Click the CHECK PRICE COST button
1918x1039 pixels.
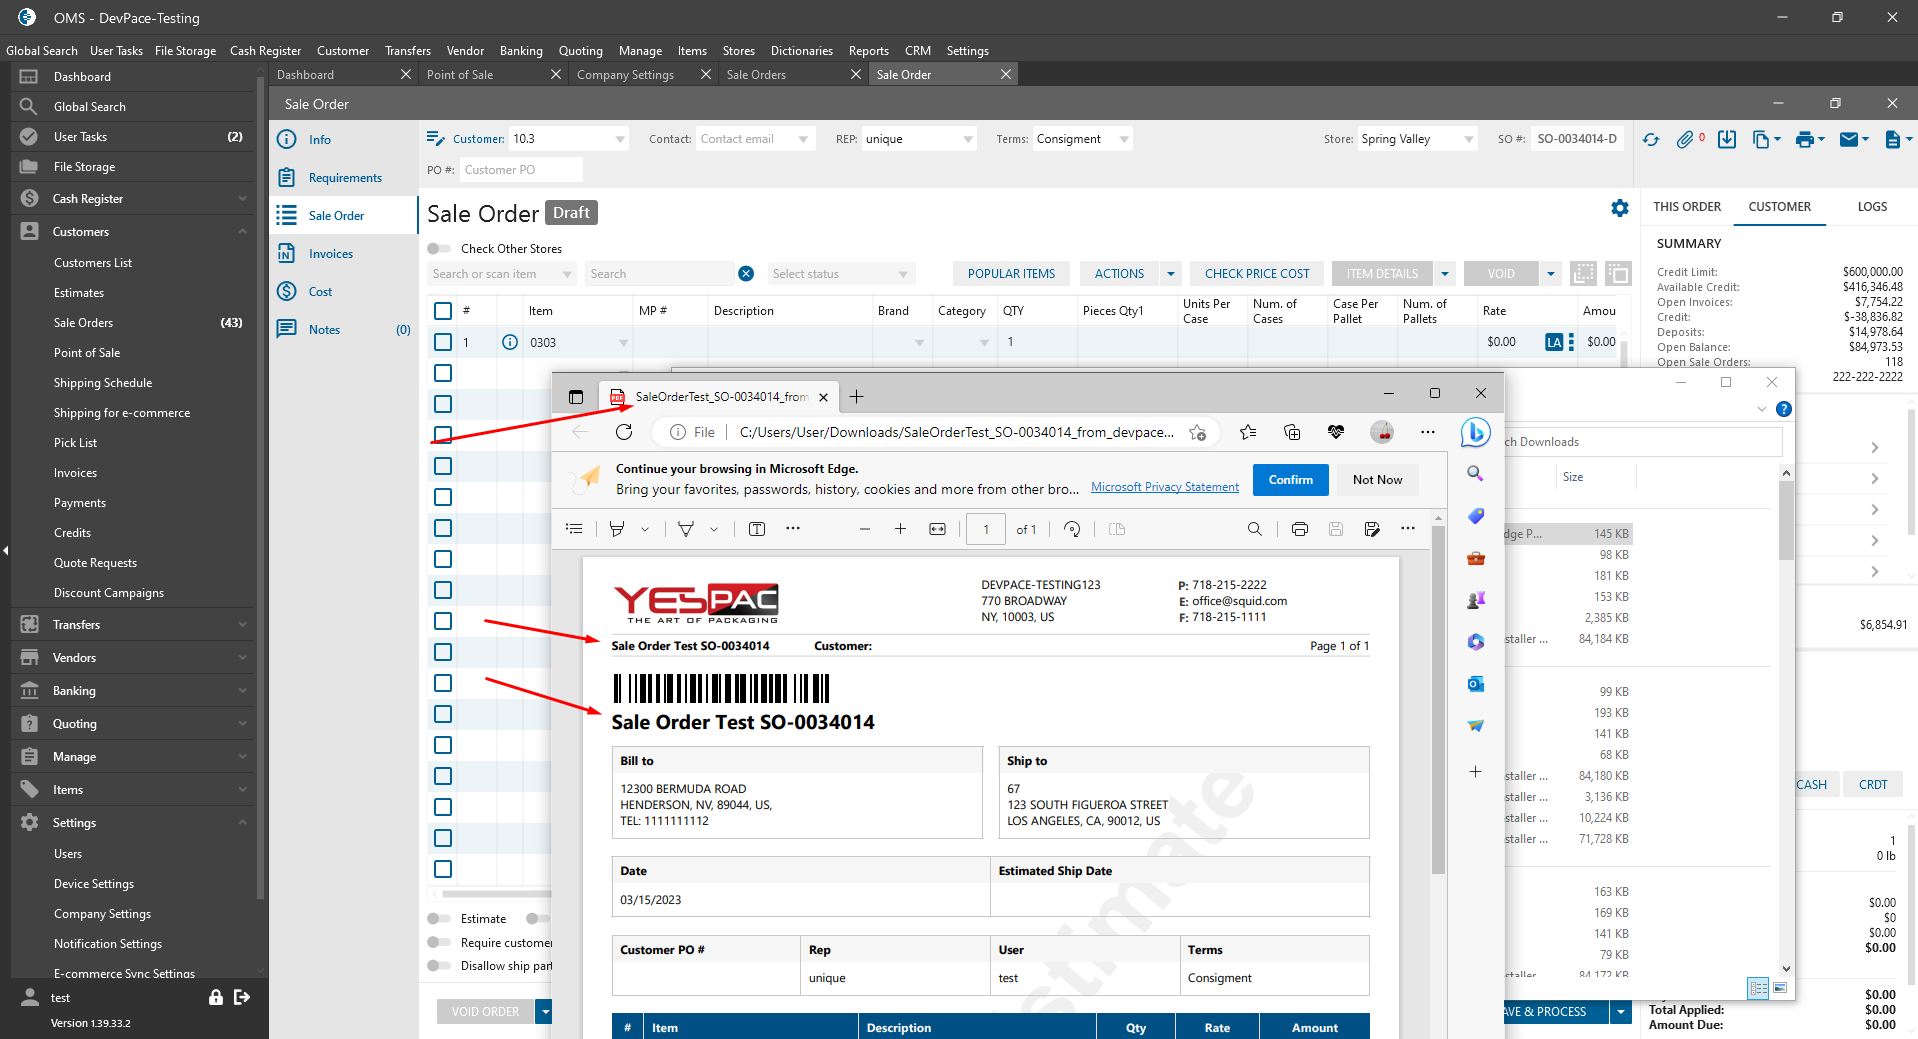(1256, 274)
